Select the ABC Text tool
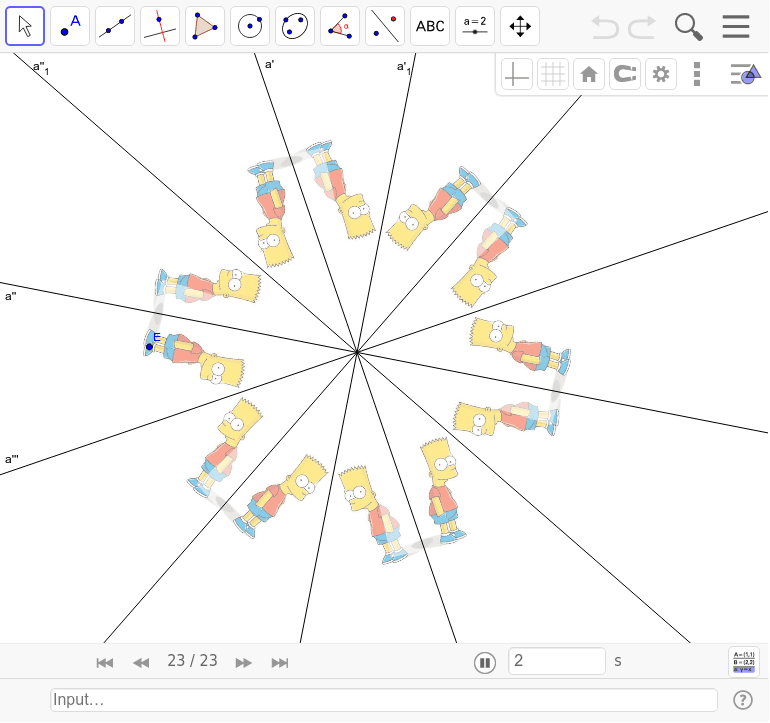This screenshot has width=770, height=723. [x=430, y=26]
